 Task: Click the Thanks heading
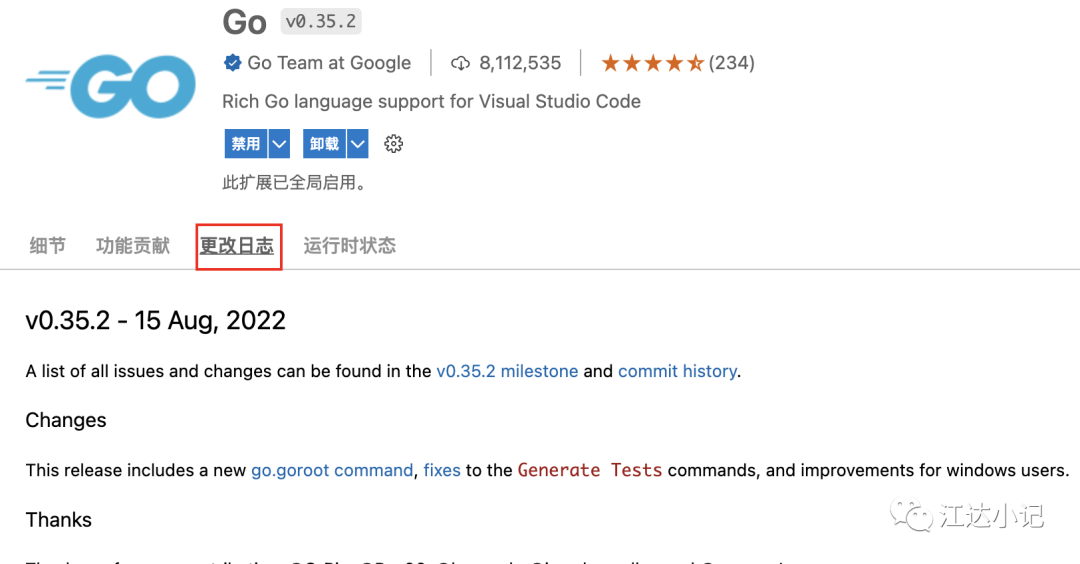(x=59, y=520)
